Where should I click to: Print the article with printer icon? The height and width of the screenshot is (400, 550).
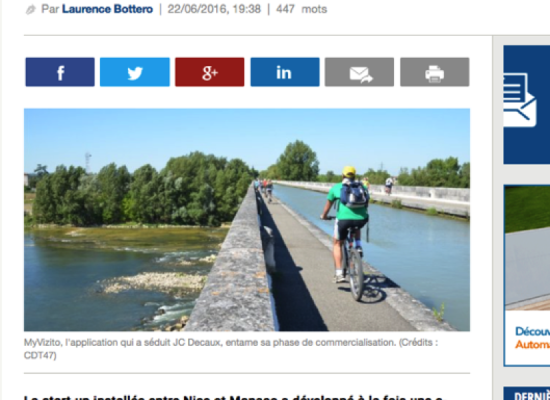tap(435, 72)
